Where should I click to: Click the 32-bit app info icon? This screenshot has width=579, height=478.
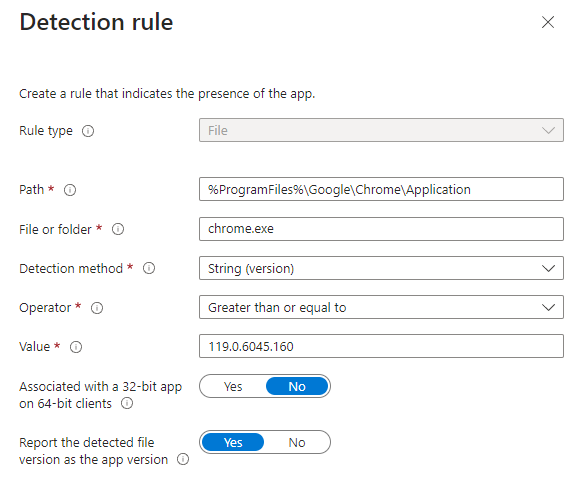coord(127,403)
